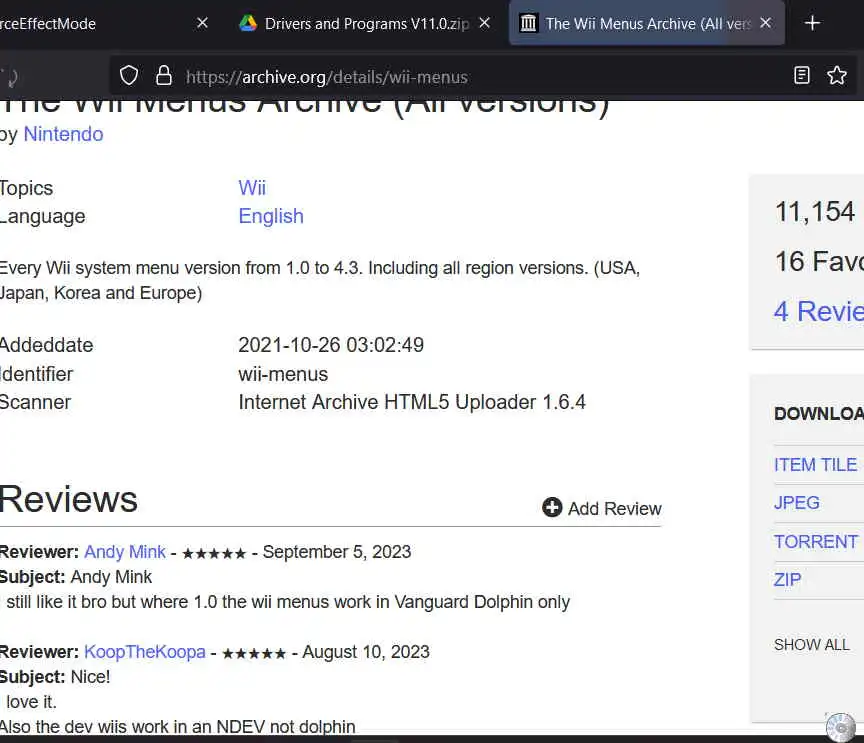
Task: Click the disc icon at bottom right
Action: (841, 728)
